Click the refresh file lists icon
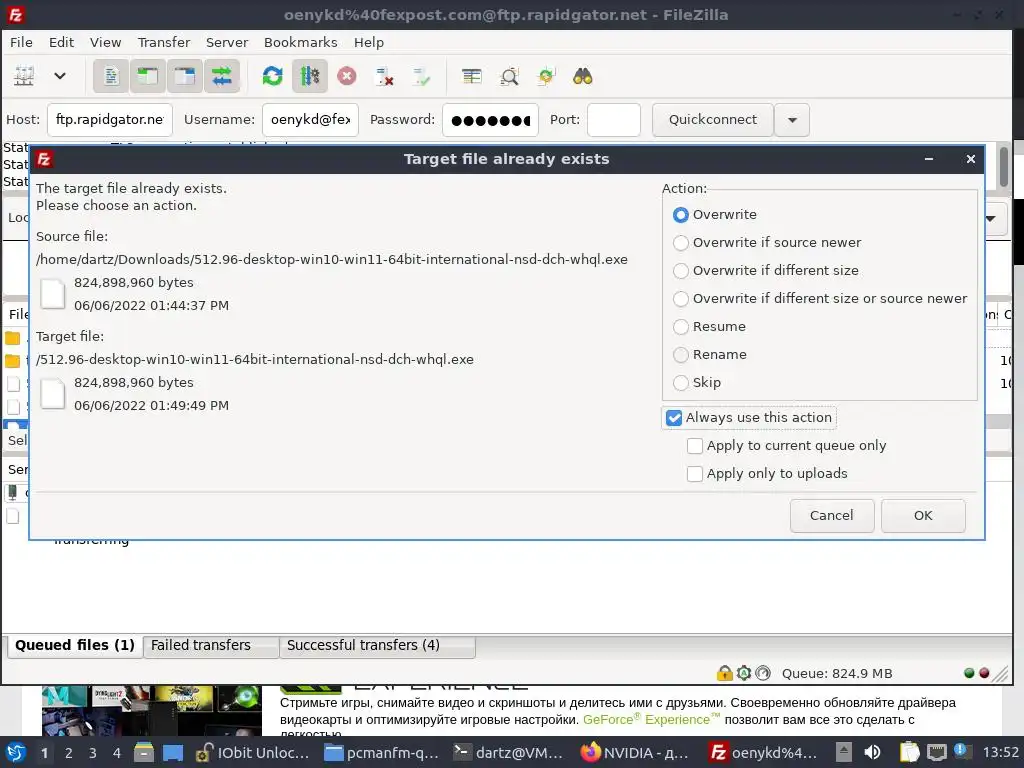Viewport: 1024px width, 768px height. tap(272, 76)
